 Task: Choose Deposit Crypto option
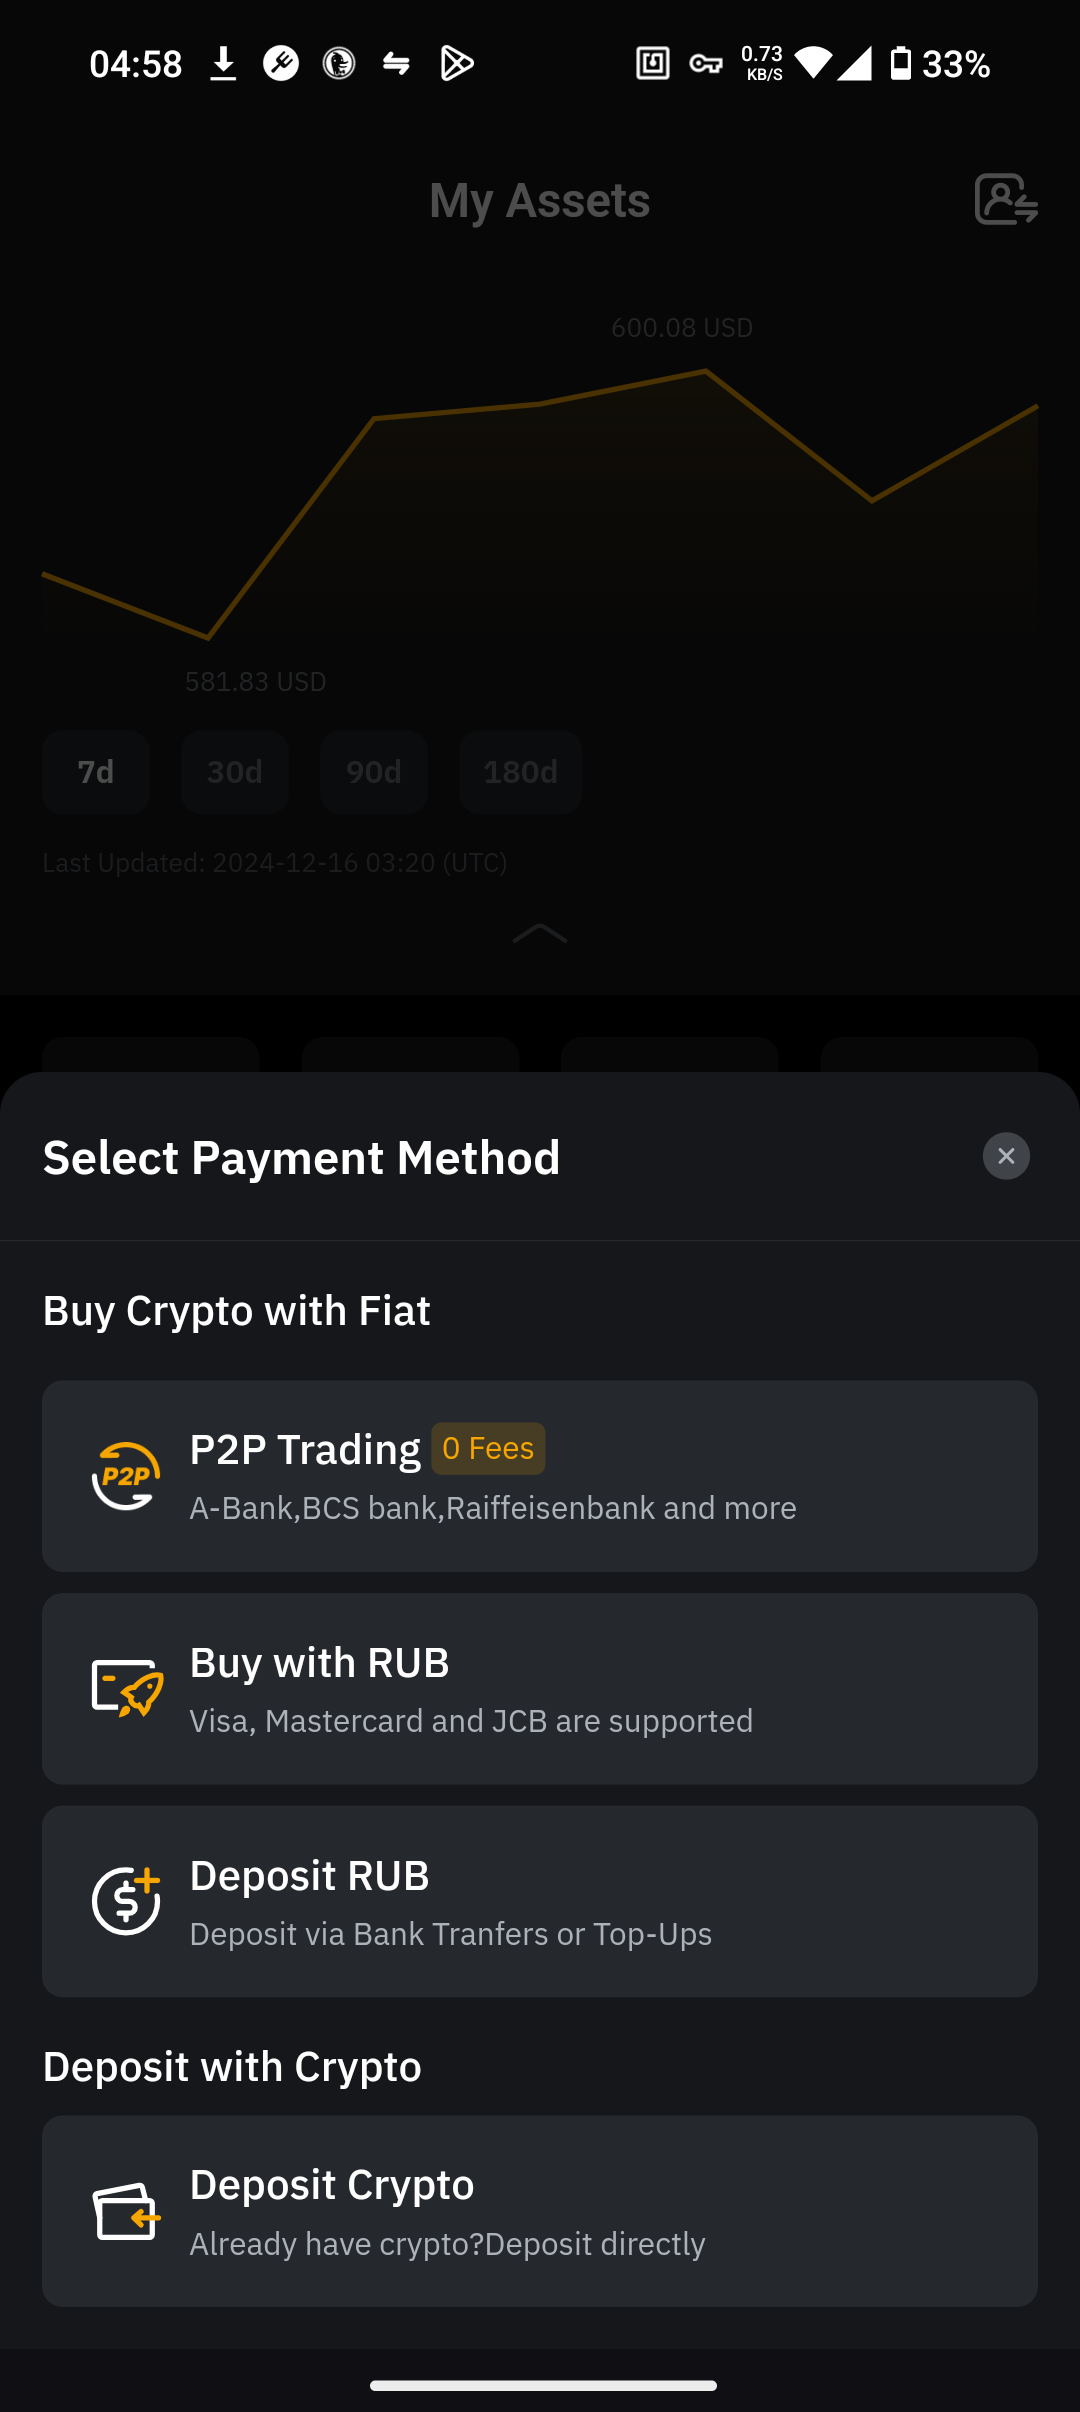coord(540,2211)
